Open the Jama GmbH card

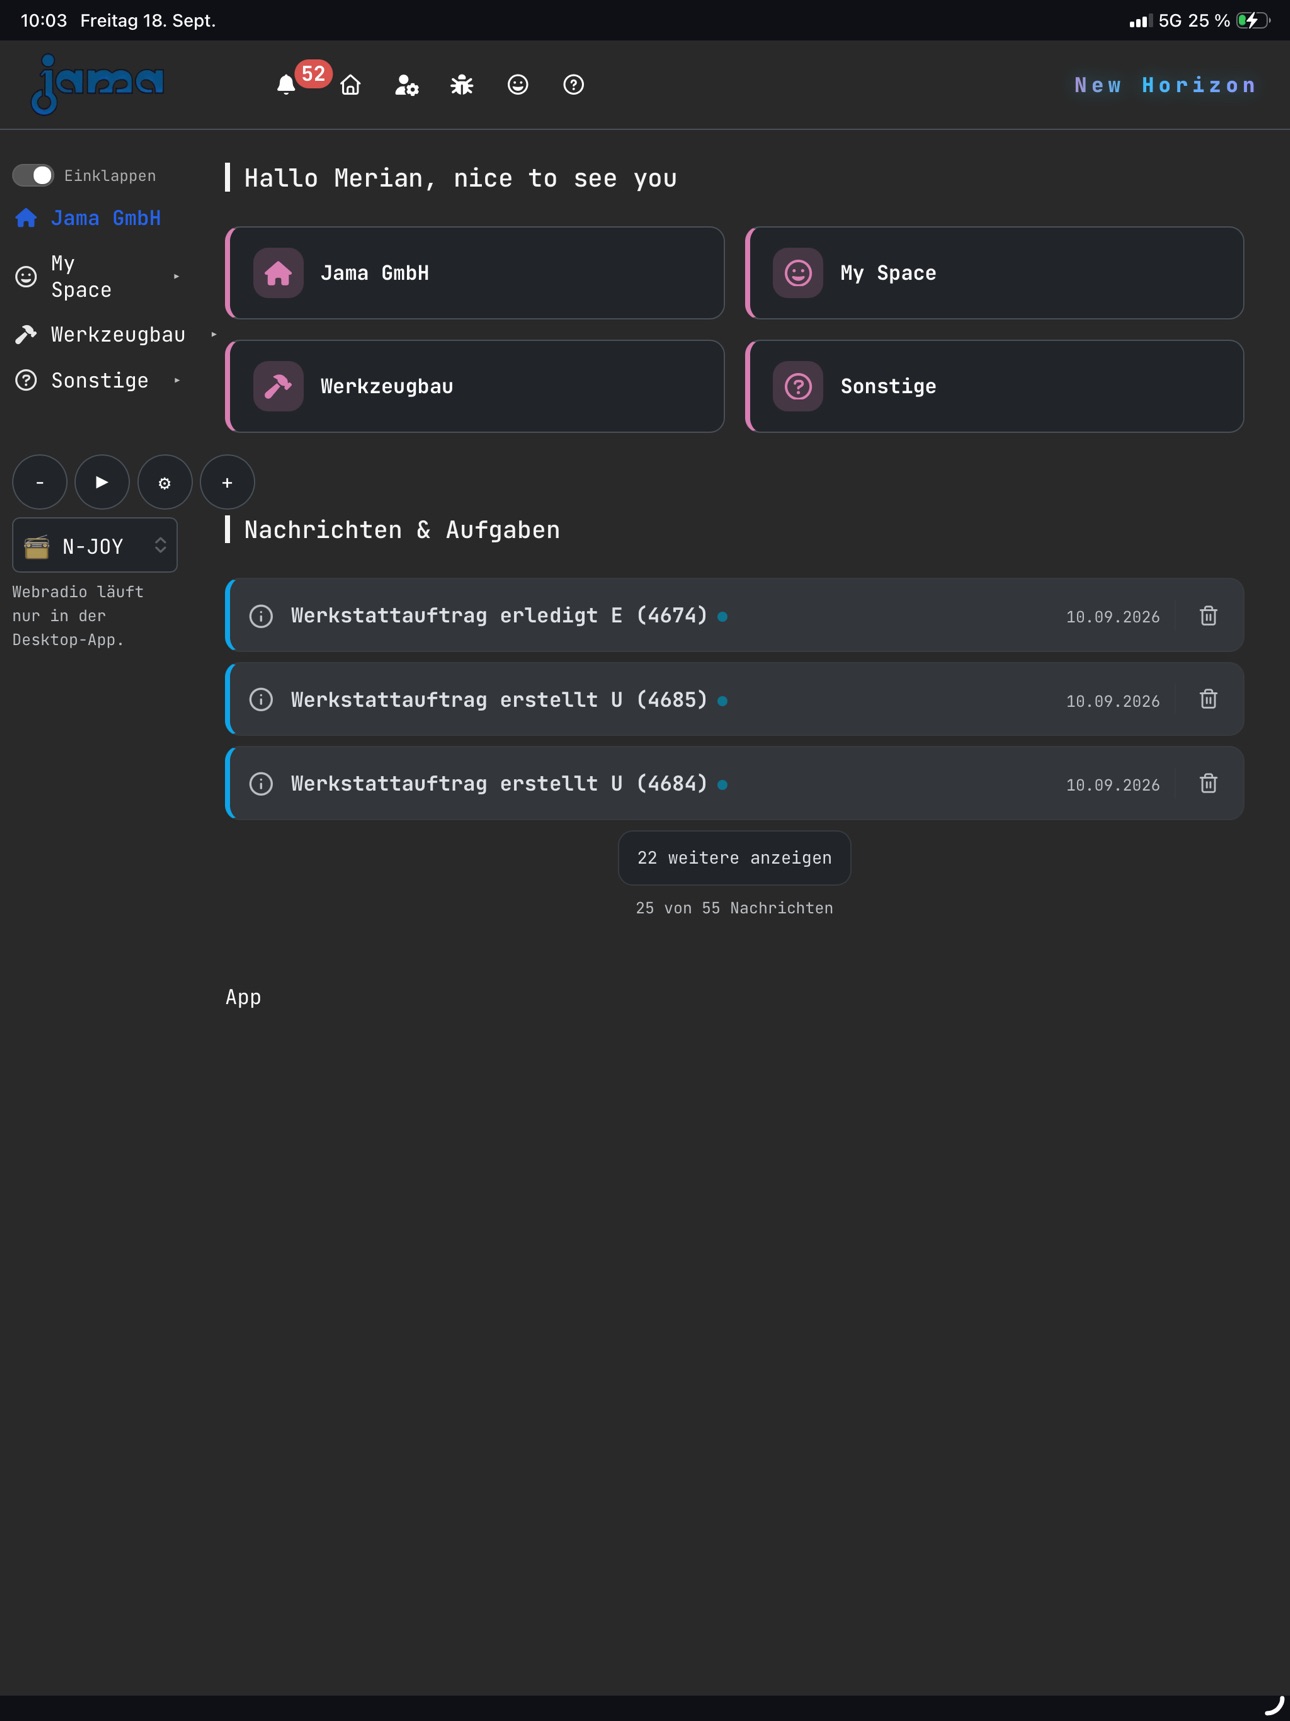(475, 273)
